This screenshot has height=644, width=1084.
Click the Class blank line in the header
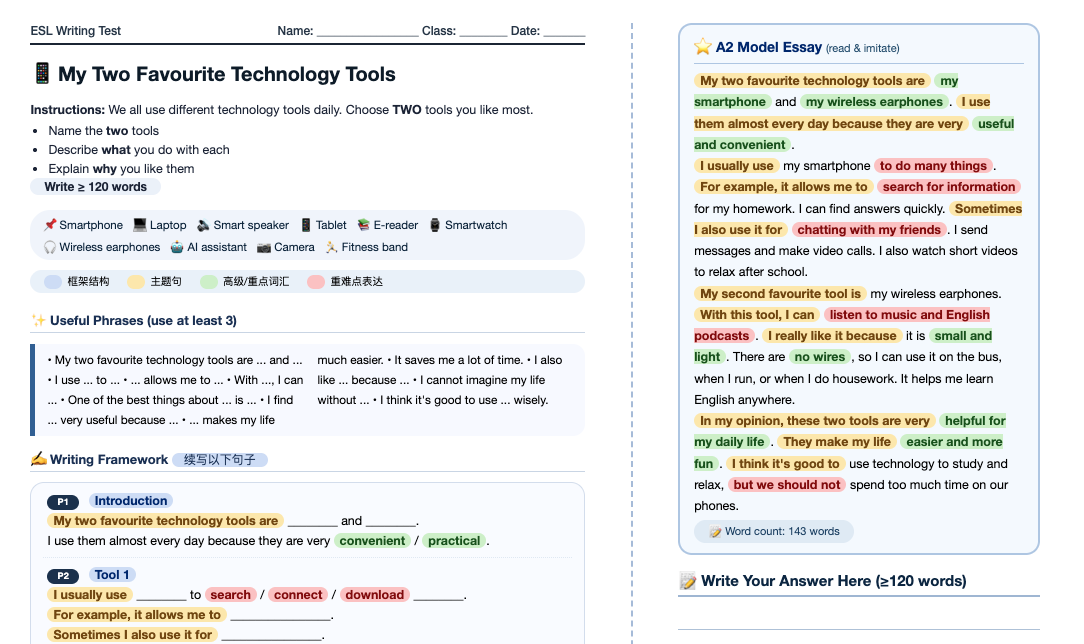coord(483,32)
